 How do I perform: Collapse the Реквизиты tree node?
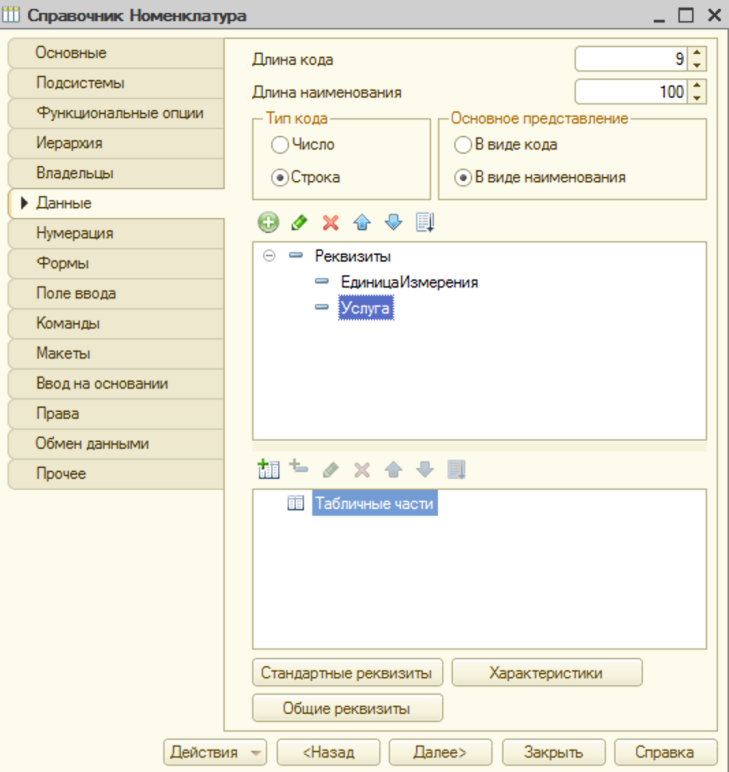tap(269, 256)
